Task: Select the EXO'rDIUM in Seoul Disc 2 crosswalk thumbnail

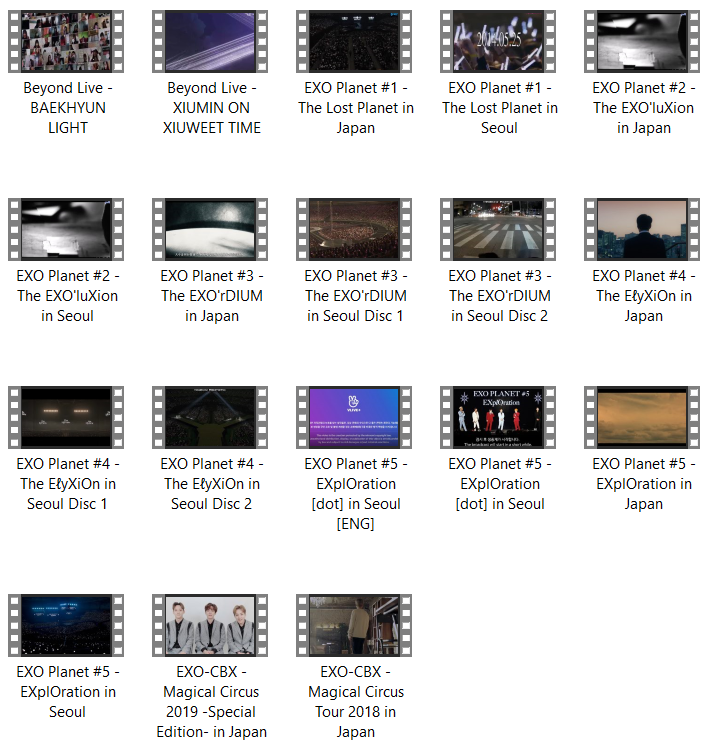Action: click(x=498, y=229)
